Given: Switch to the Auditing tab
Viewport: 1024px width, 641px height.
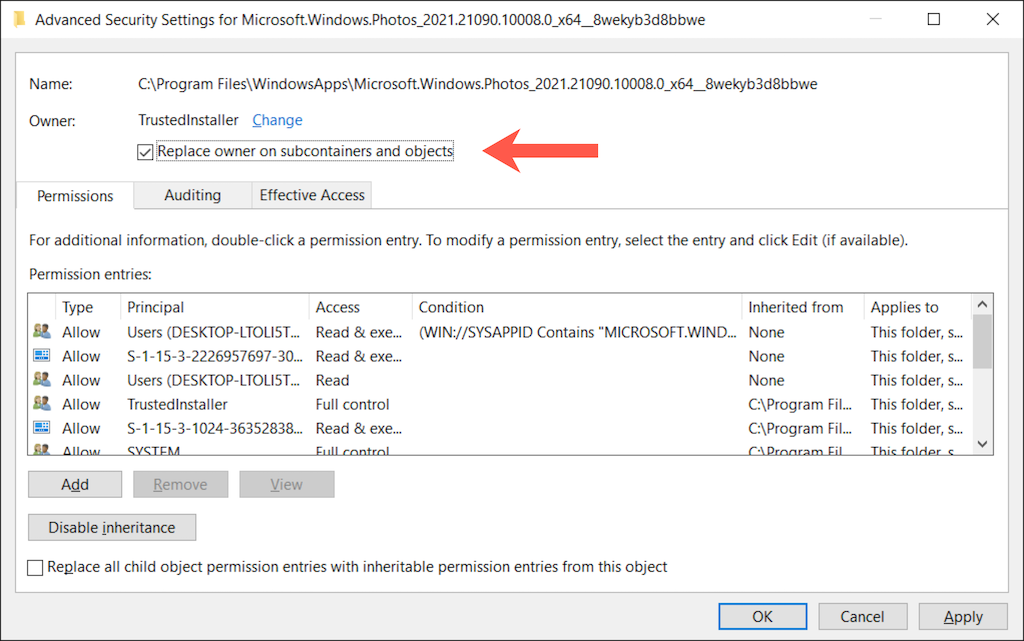Looking at the screenshot, I should (192, 195).
